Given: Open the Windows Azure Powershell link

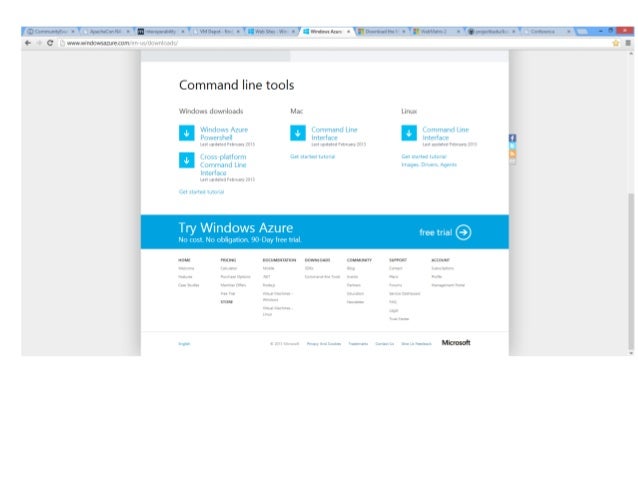Looking at the screenshot, I should pos(224,133).
